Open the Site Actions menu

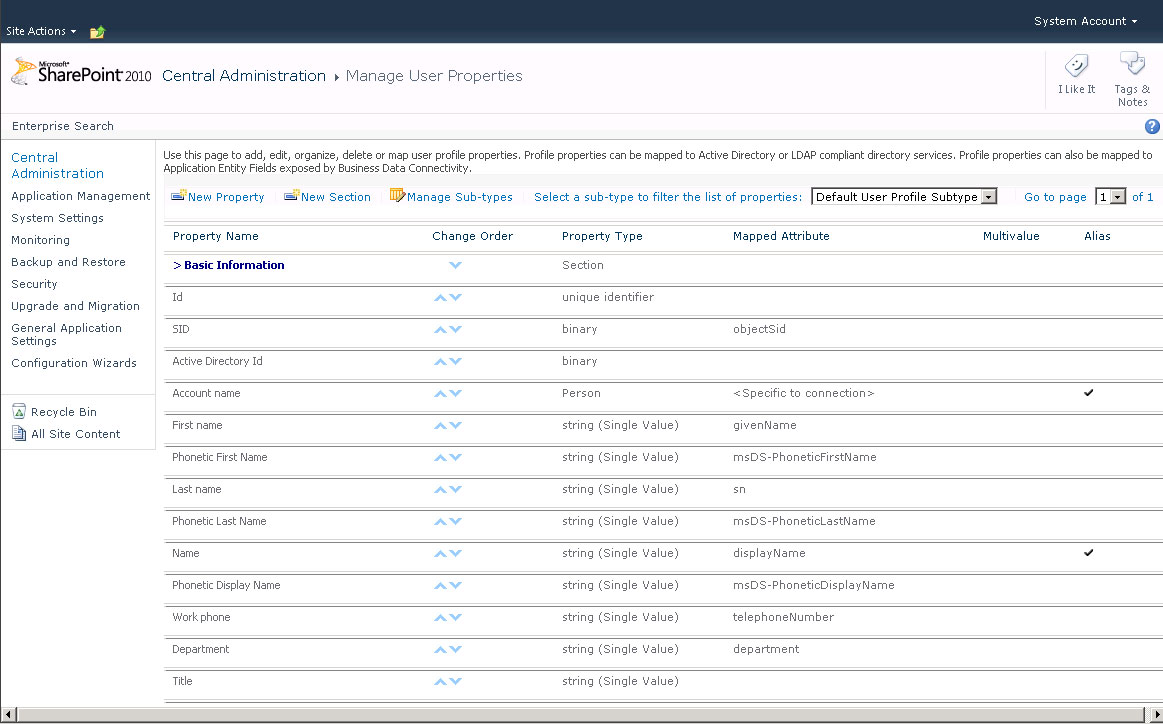[x=41, y=31]
